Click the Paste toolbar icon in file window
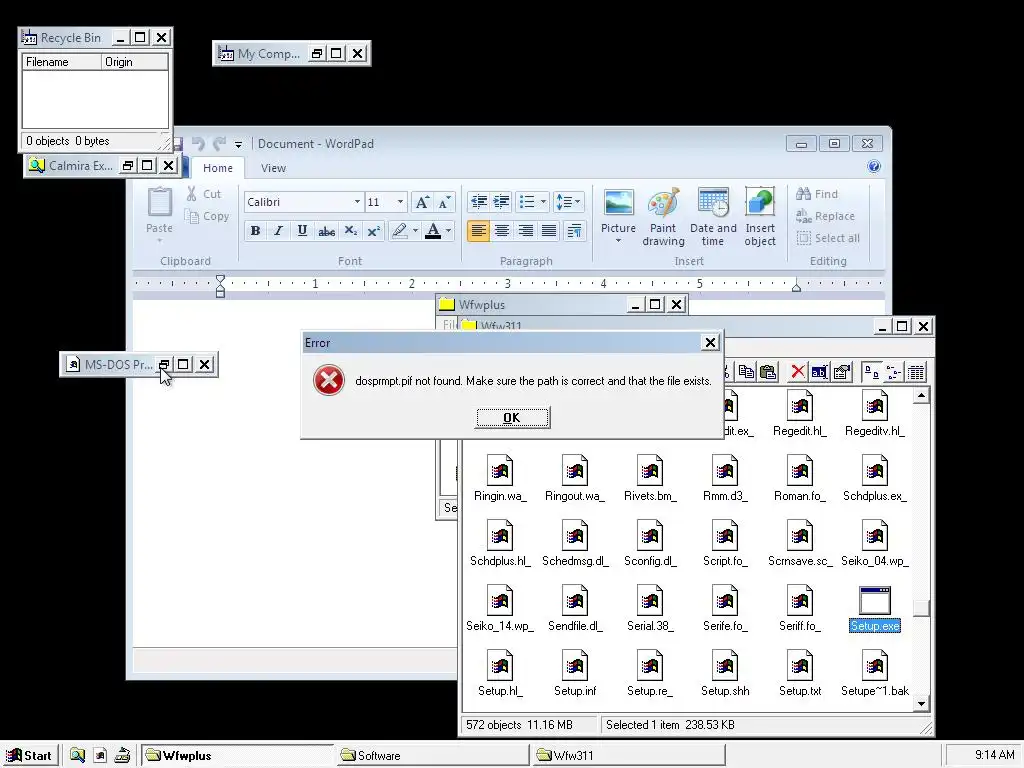The image size is (1024, 768). tap(768, 372)
